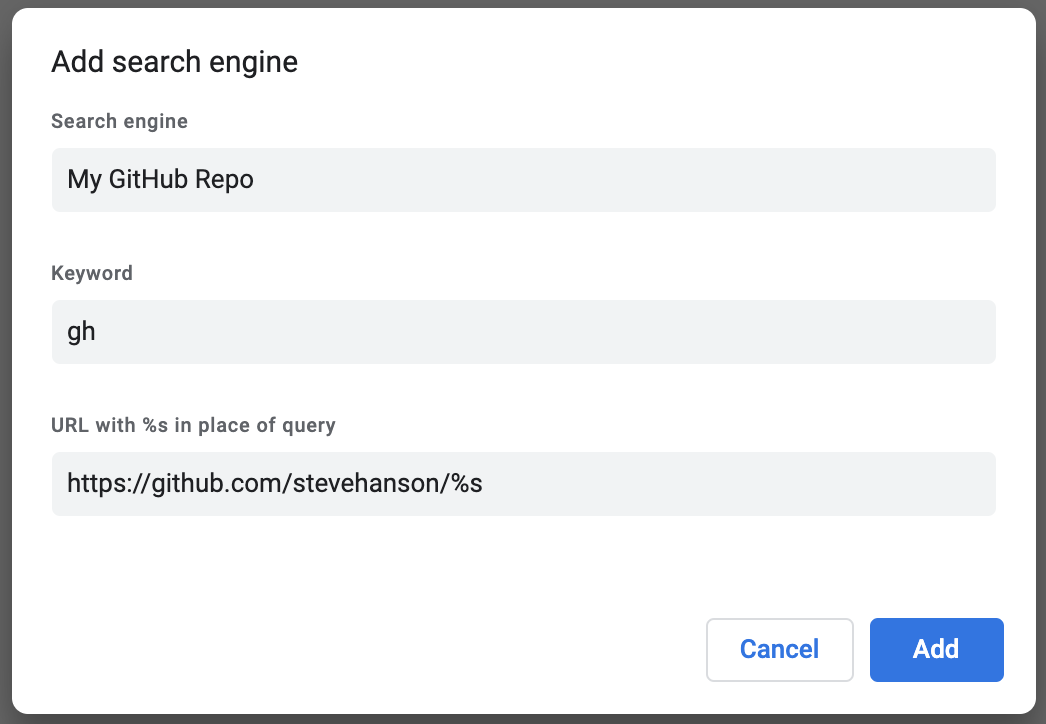
Task: Cancel the Add search engine dialog
Action: [x=779, y=649]
